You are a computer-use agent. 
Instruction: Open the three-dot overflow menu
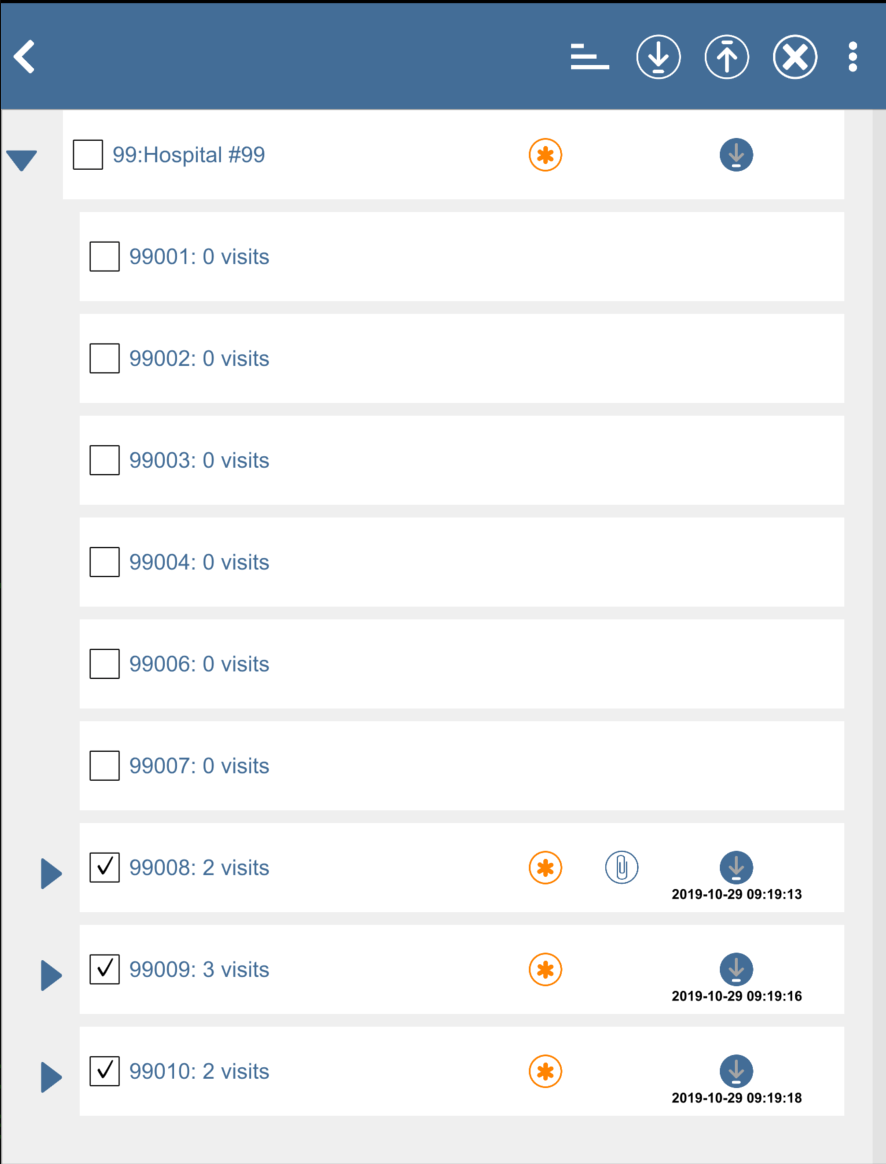click(x=852, y=57)
